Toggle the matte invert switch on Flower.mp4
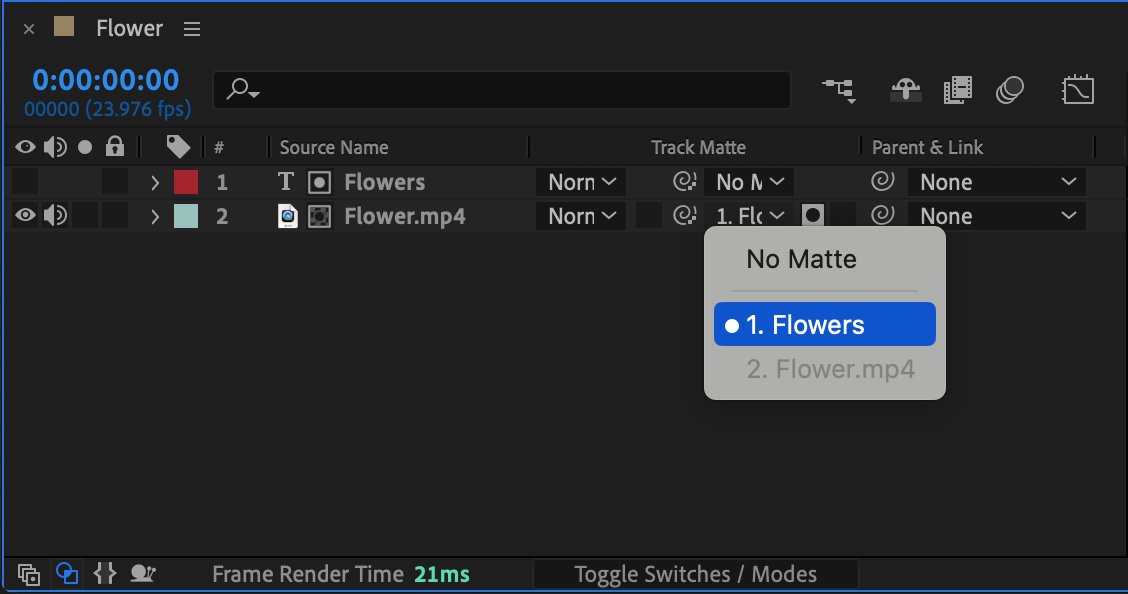The width and height of the screenshot is (1128, 594). [x=813, y=216]
